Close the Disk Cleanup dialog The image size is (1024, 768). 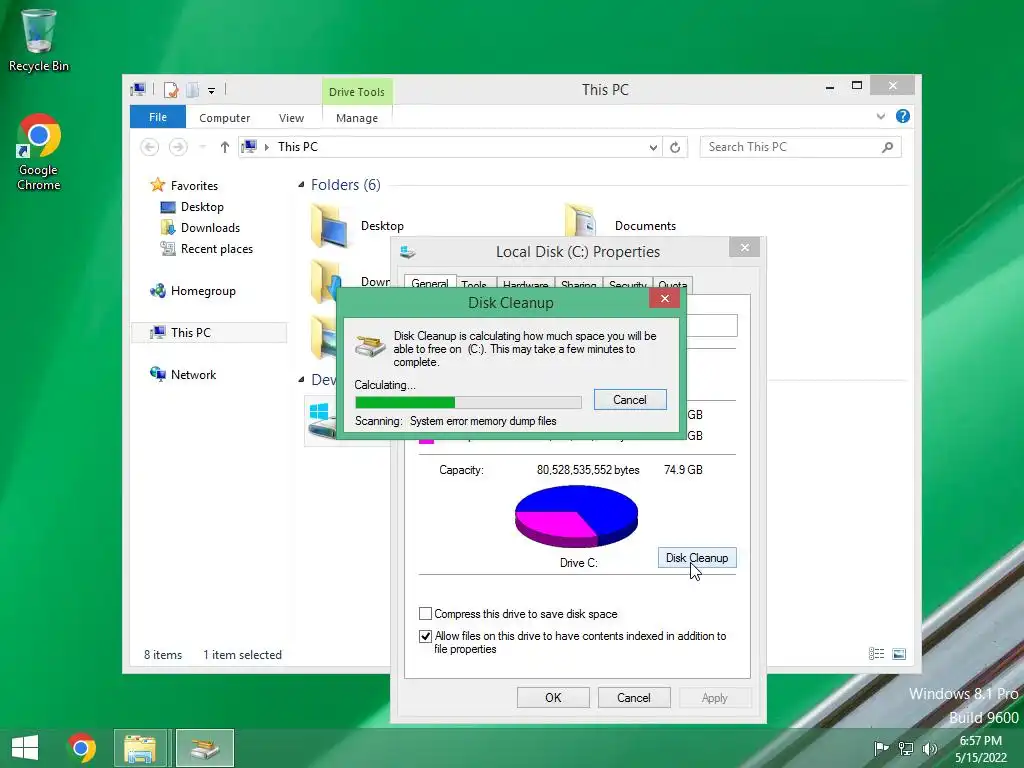pyautogui.click(x=664, y=298)
